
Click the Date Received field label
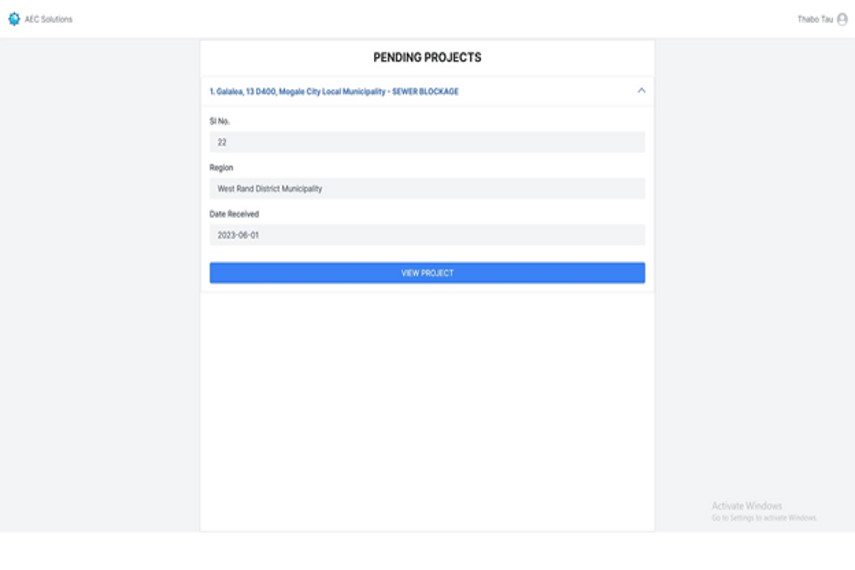pos(234,214)
